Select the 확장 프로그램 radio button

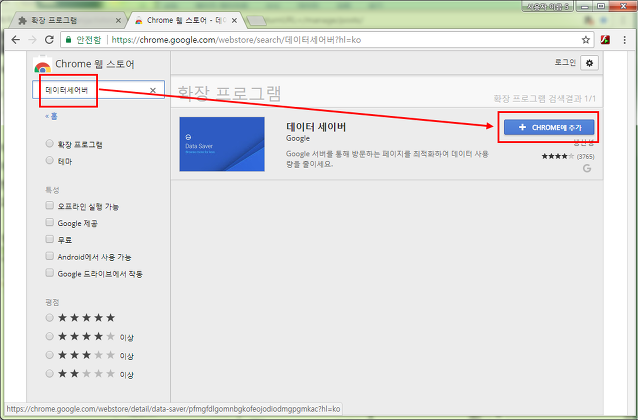coord(49,143)
